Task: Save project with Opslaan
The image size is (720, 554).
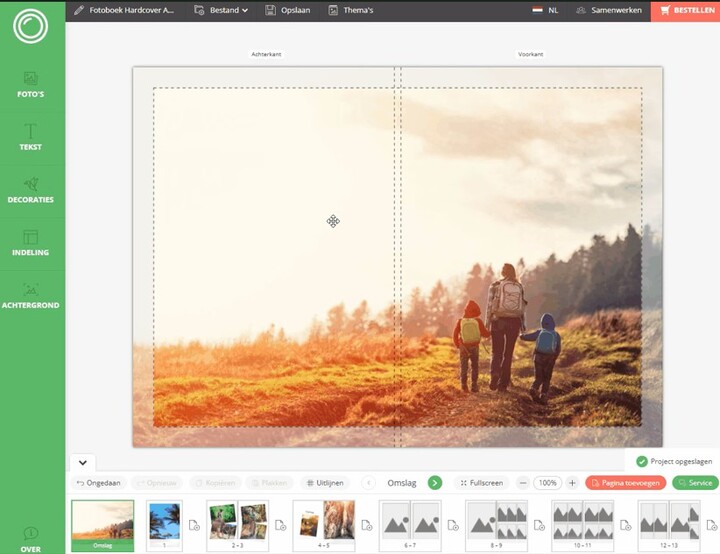Action: 288,10
